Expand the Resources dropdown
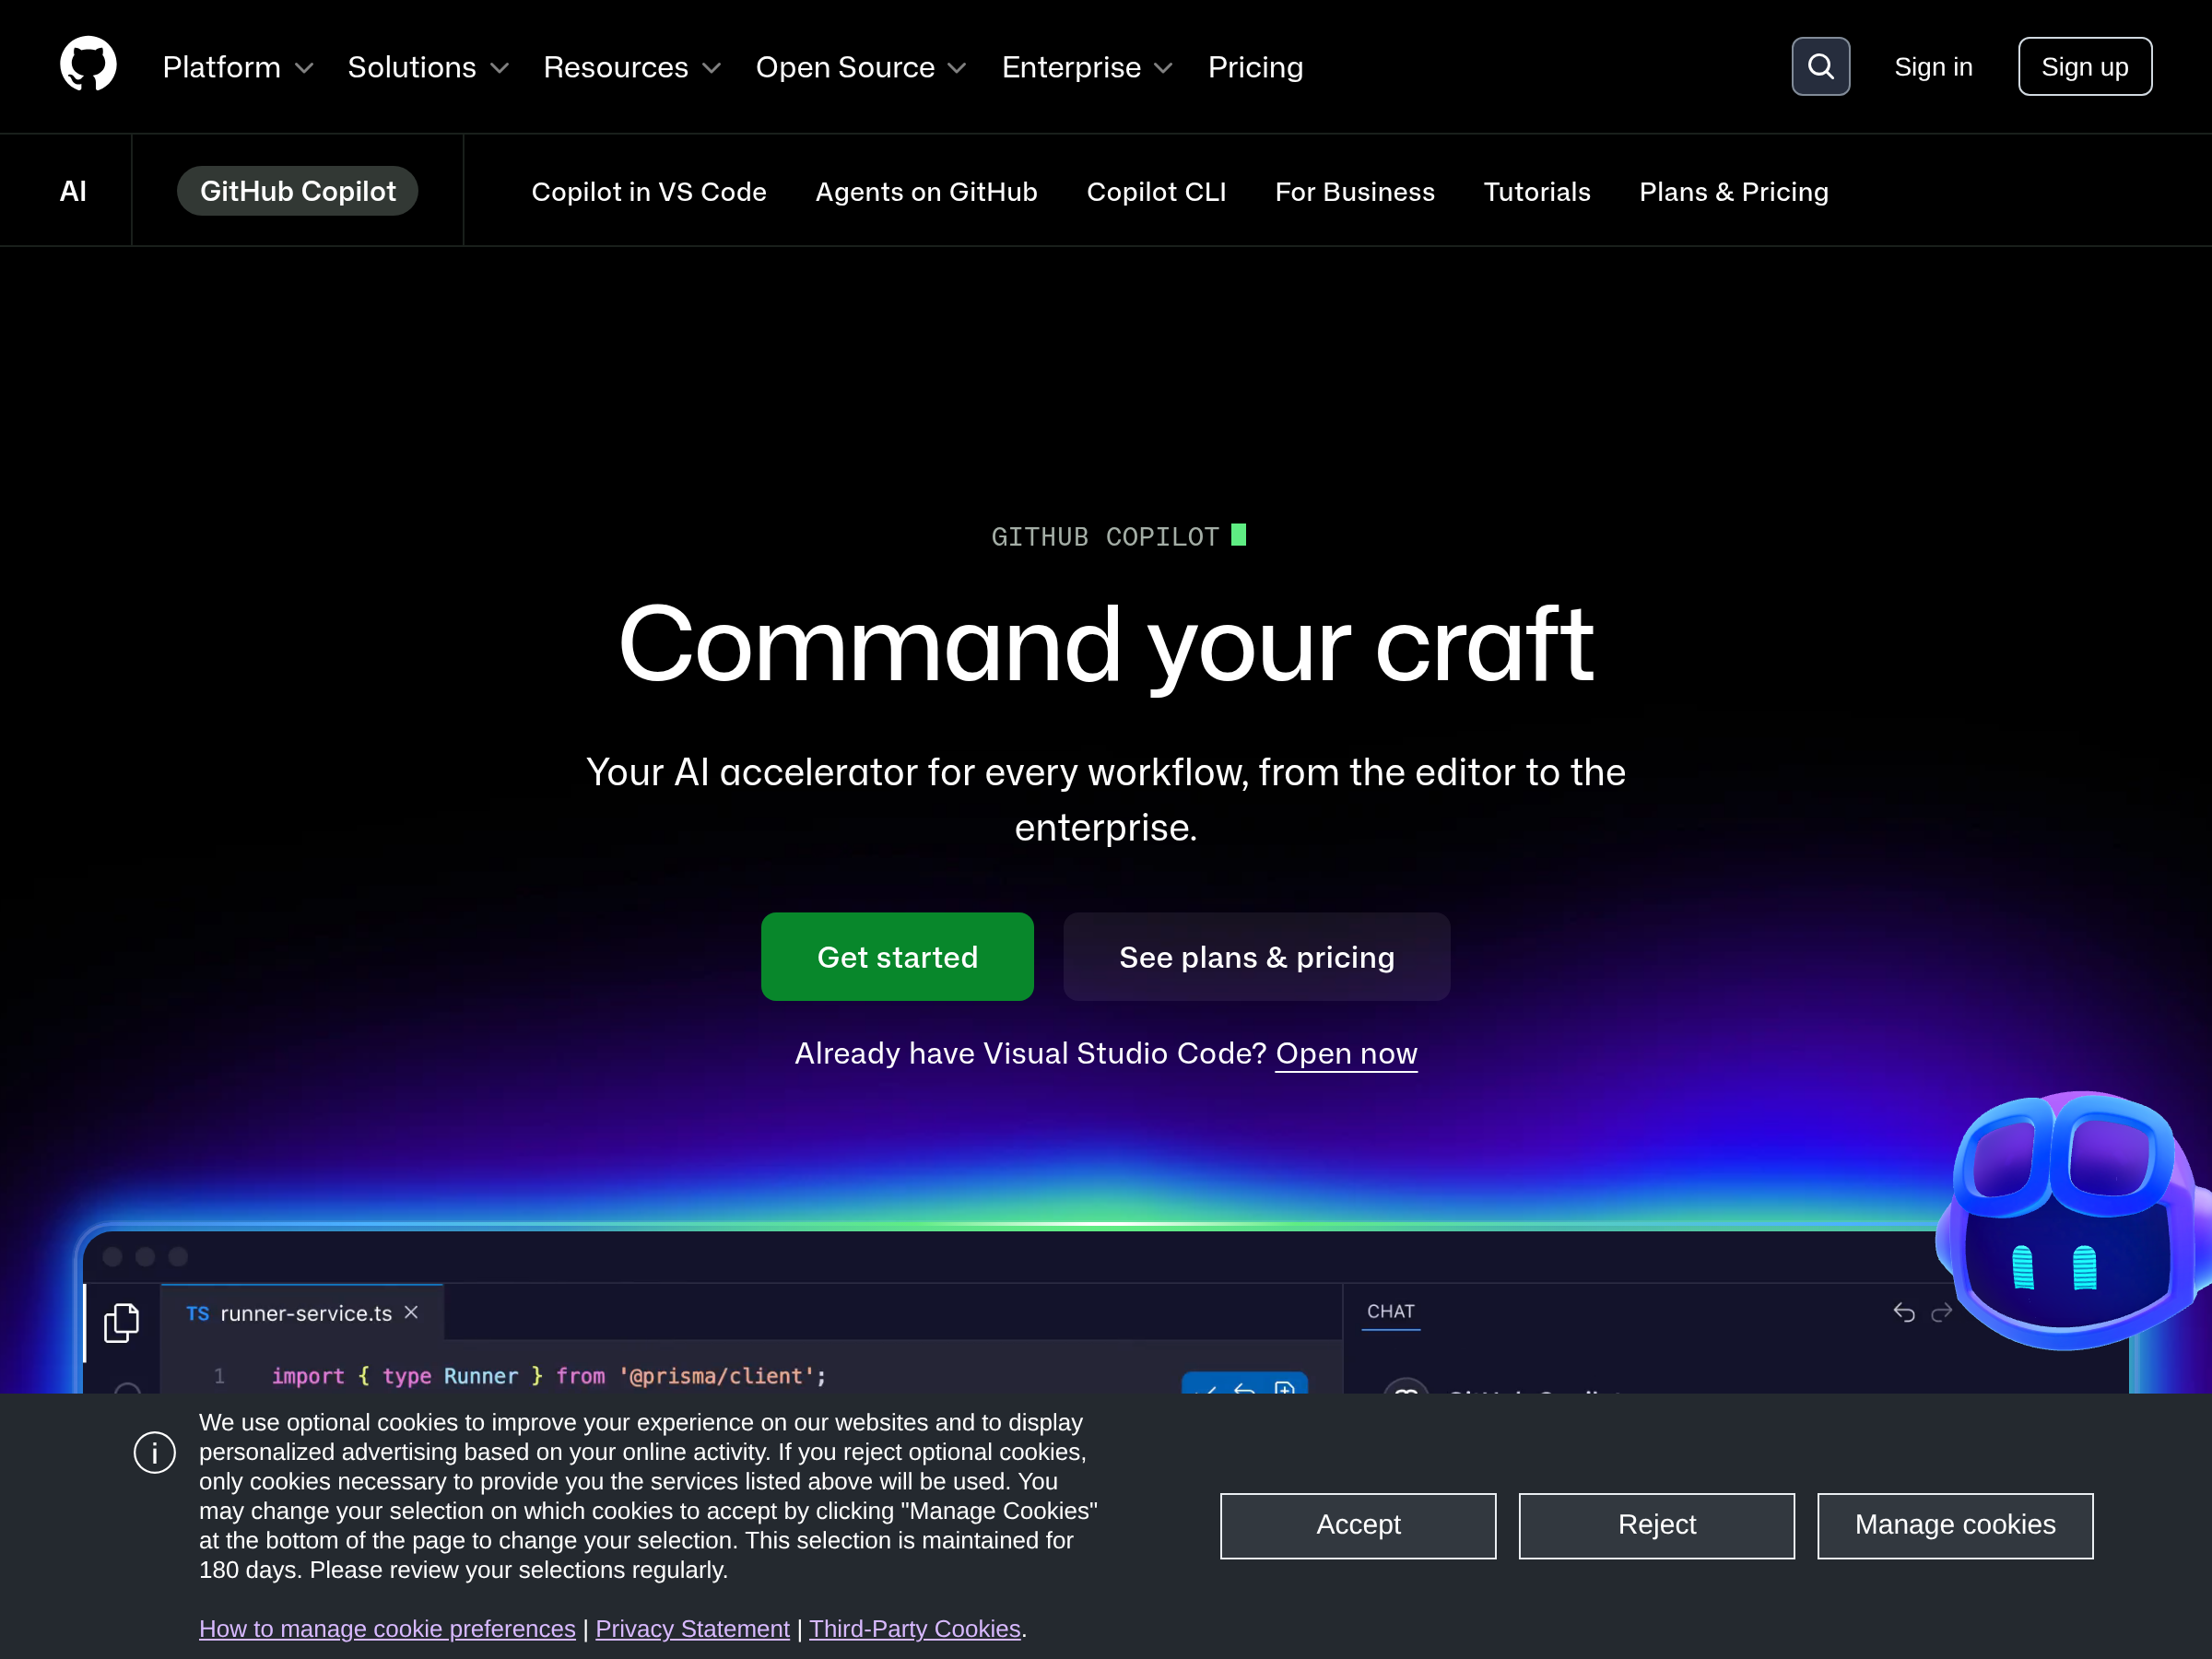Viewport: 2212px width, 1659px height. 632,67
